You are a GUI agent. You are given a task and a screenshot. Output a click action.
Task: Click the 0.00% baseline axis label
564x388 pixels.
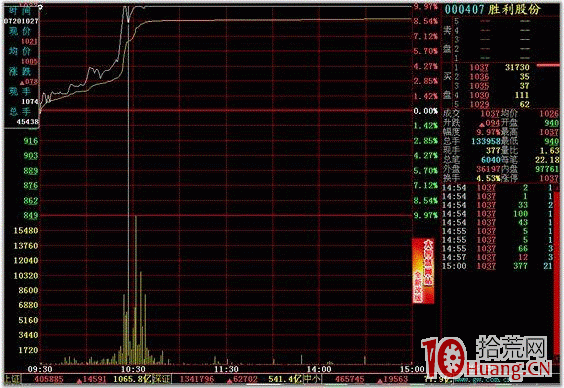pyautogui.click(x=426, y=111)
